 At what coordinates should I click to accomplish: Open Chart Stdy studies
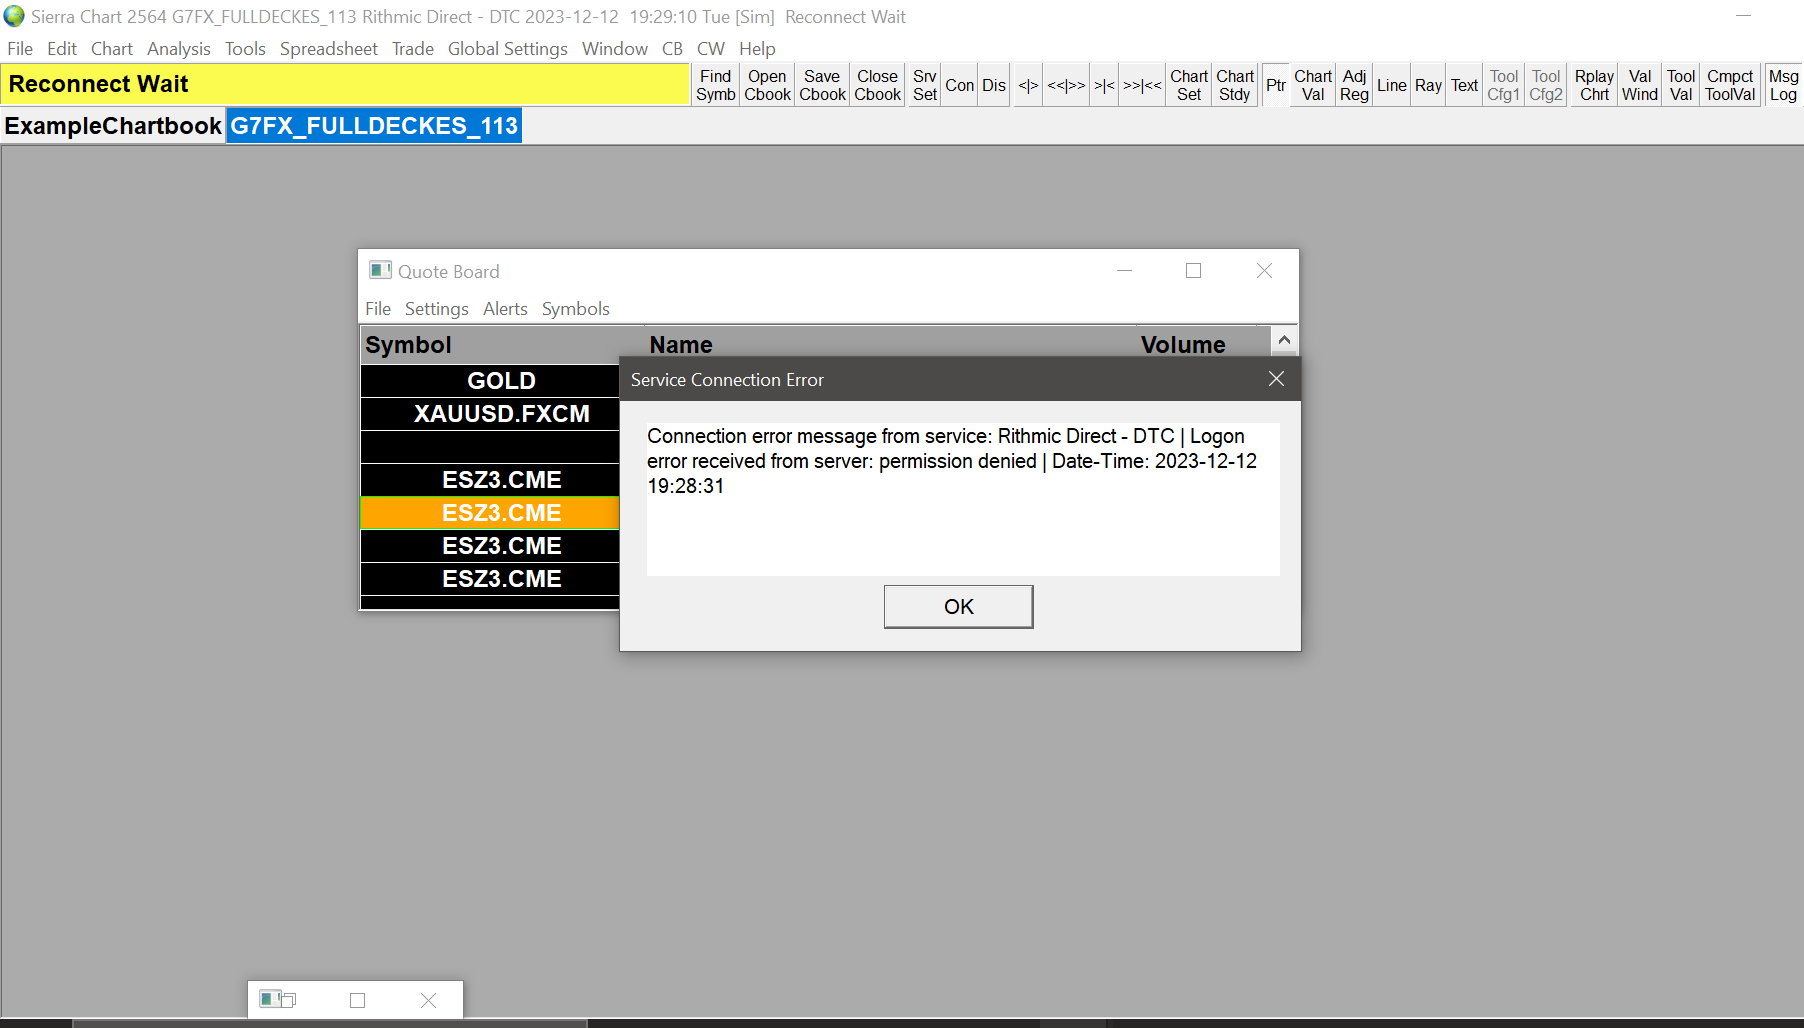coord(1235,85)
